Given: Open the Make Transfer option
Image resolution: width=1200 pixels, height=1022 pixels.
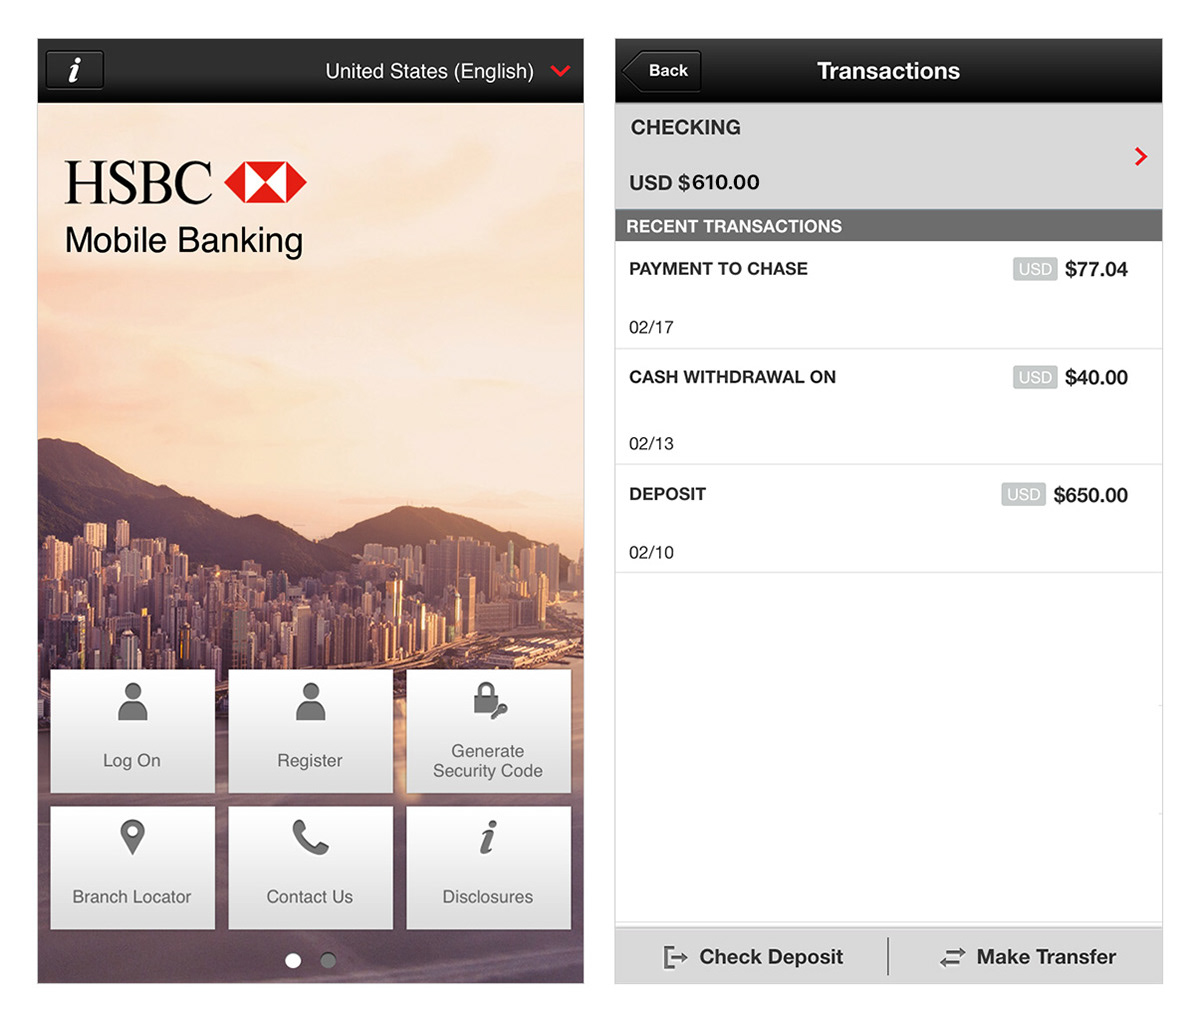Looking at the screenshot, I should point(1026,957).
